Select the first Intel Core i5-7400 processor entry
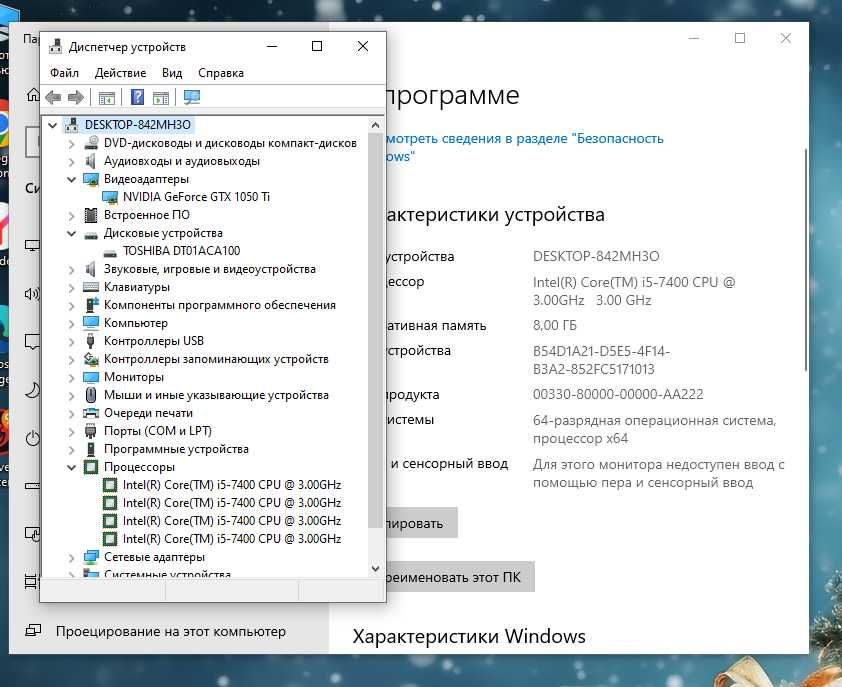 (x=231, y=485)
